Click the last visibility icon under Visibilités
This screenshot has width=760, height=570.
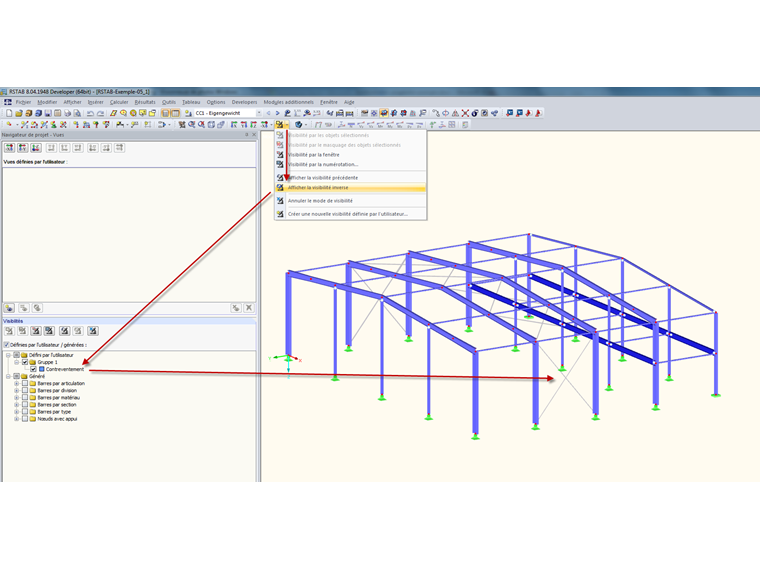coord(93,331)
